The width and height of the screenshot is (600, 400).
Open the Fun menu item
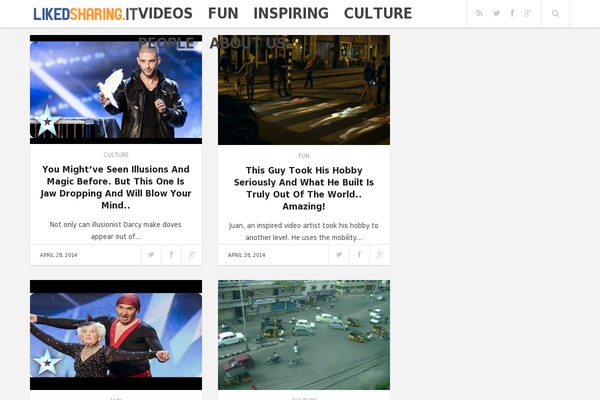pyautogui.click(x=223, y=13)
